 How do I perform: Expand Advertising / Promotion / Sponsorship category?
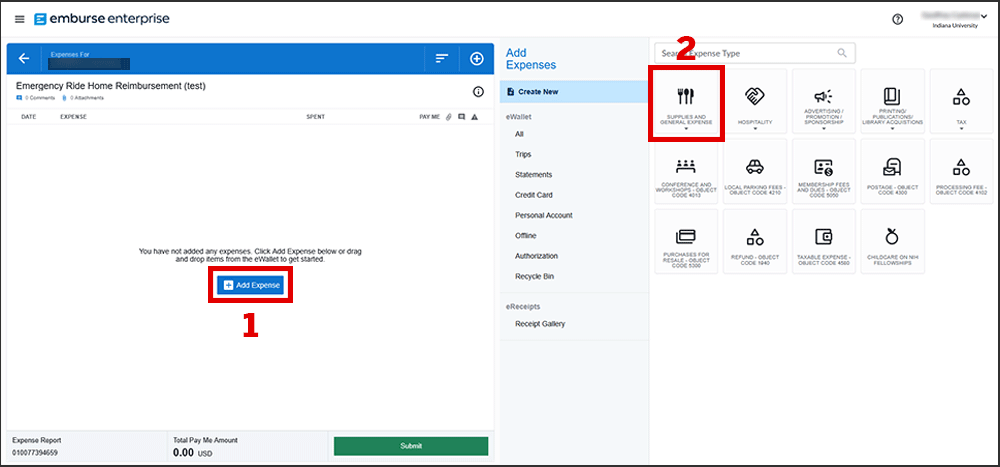pyautogui.click(x=823, y=104)
